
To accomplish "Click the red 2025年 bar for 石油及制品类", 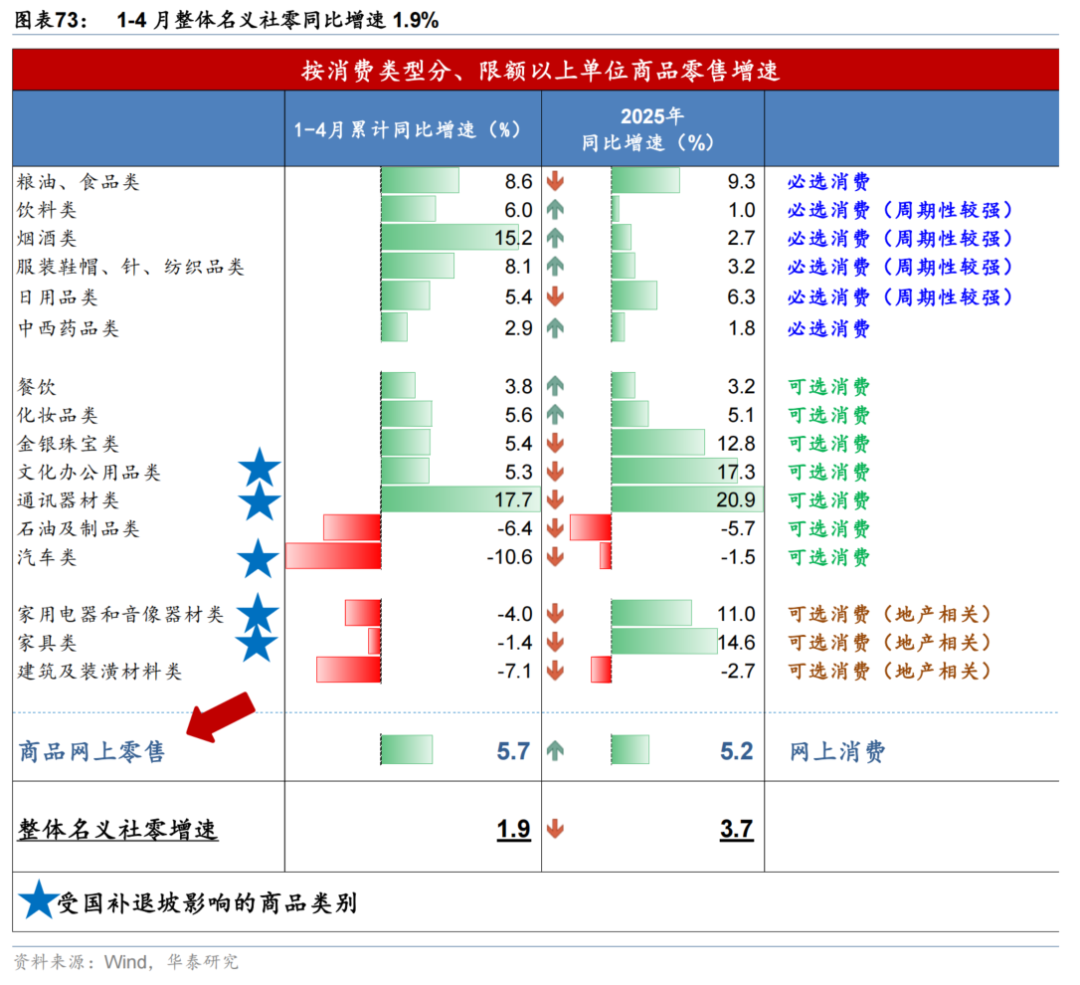I will point(591,528).
